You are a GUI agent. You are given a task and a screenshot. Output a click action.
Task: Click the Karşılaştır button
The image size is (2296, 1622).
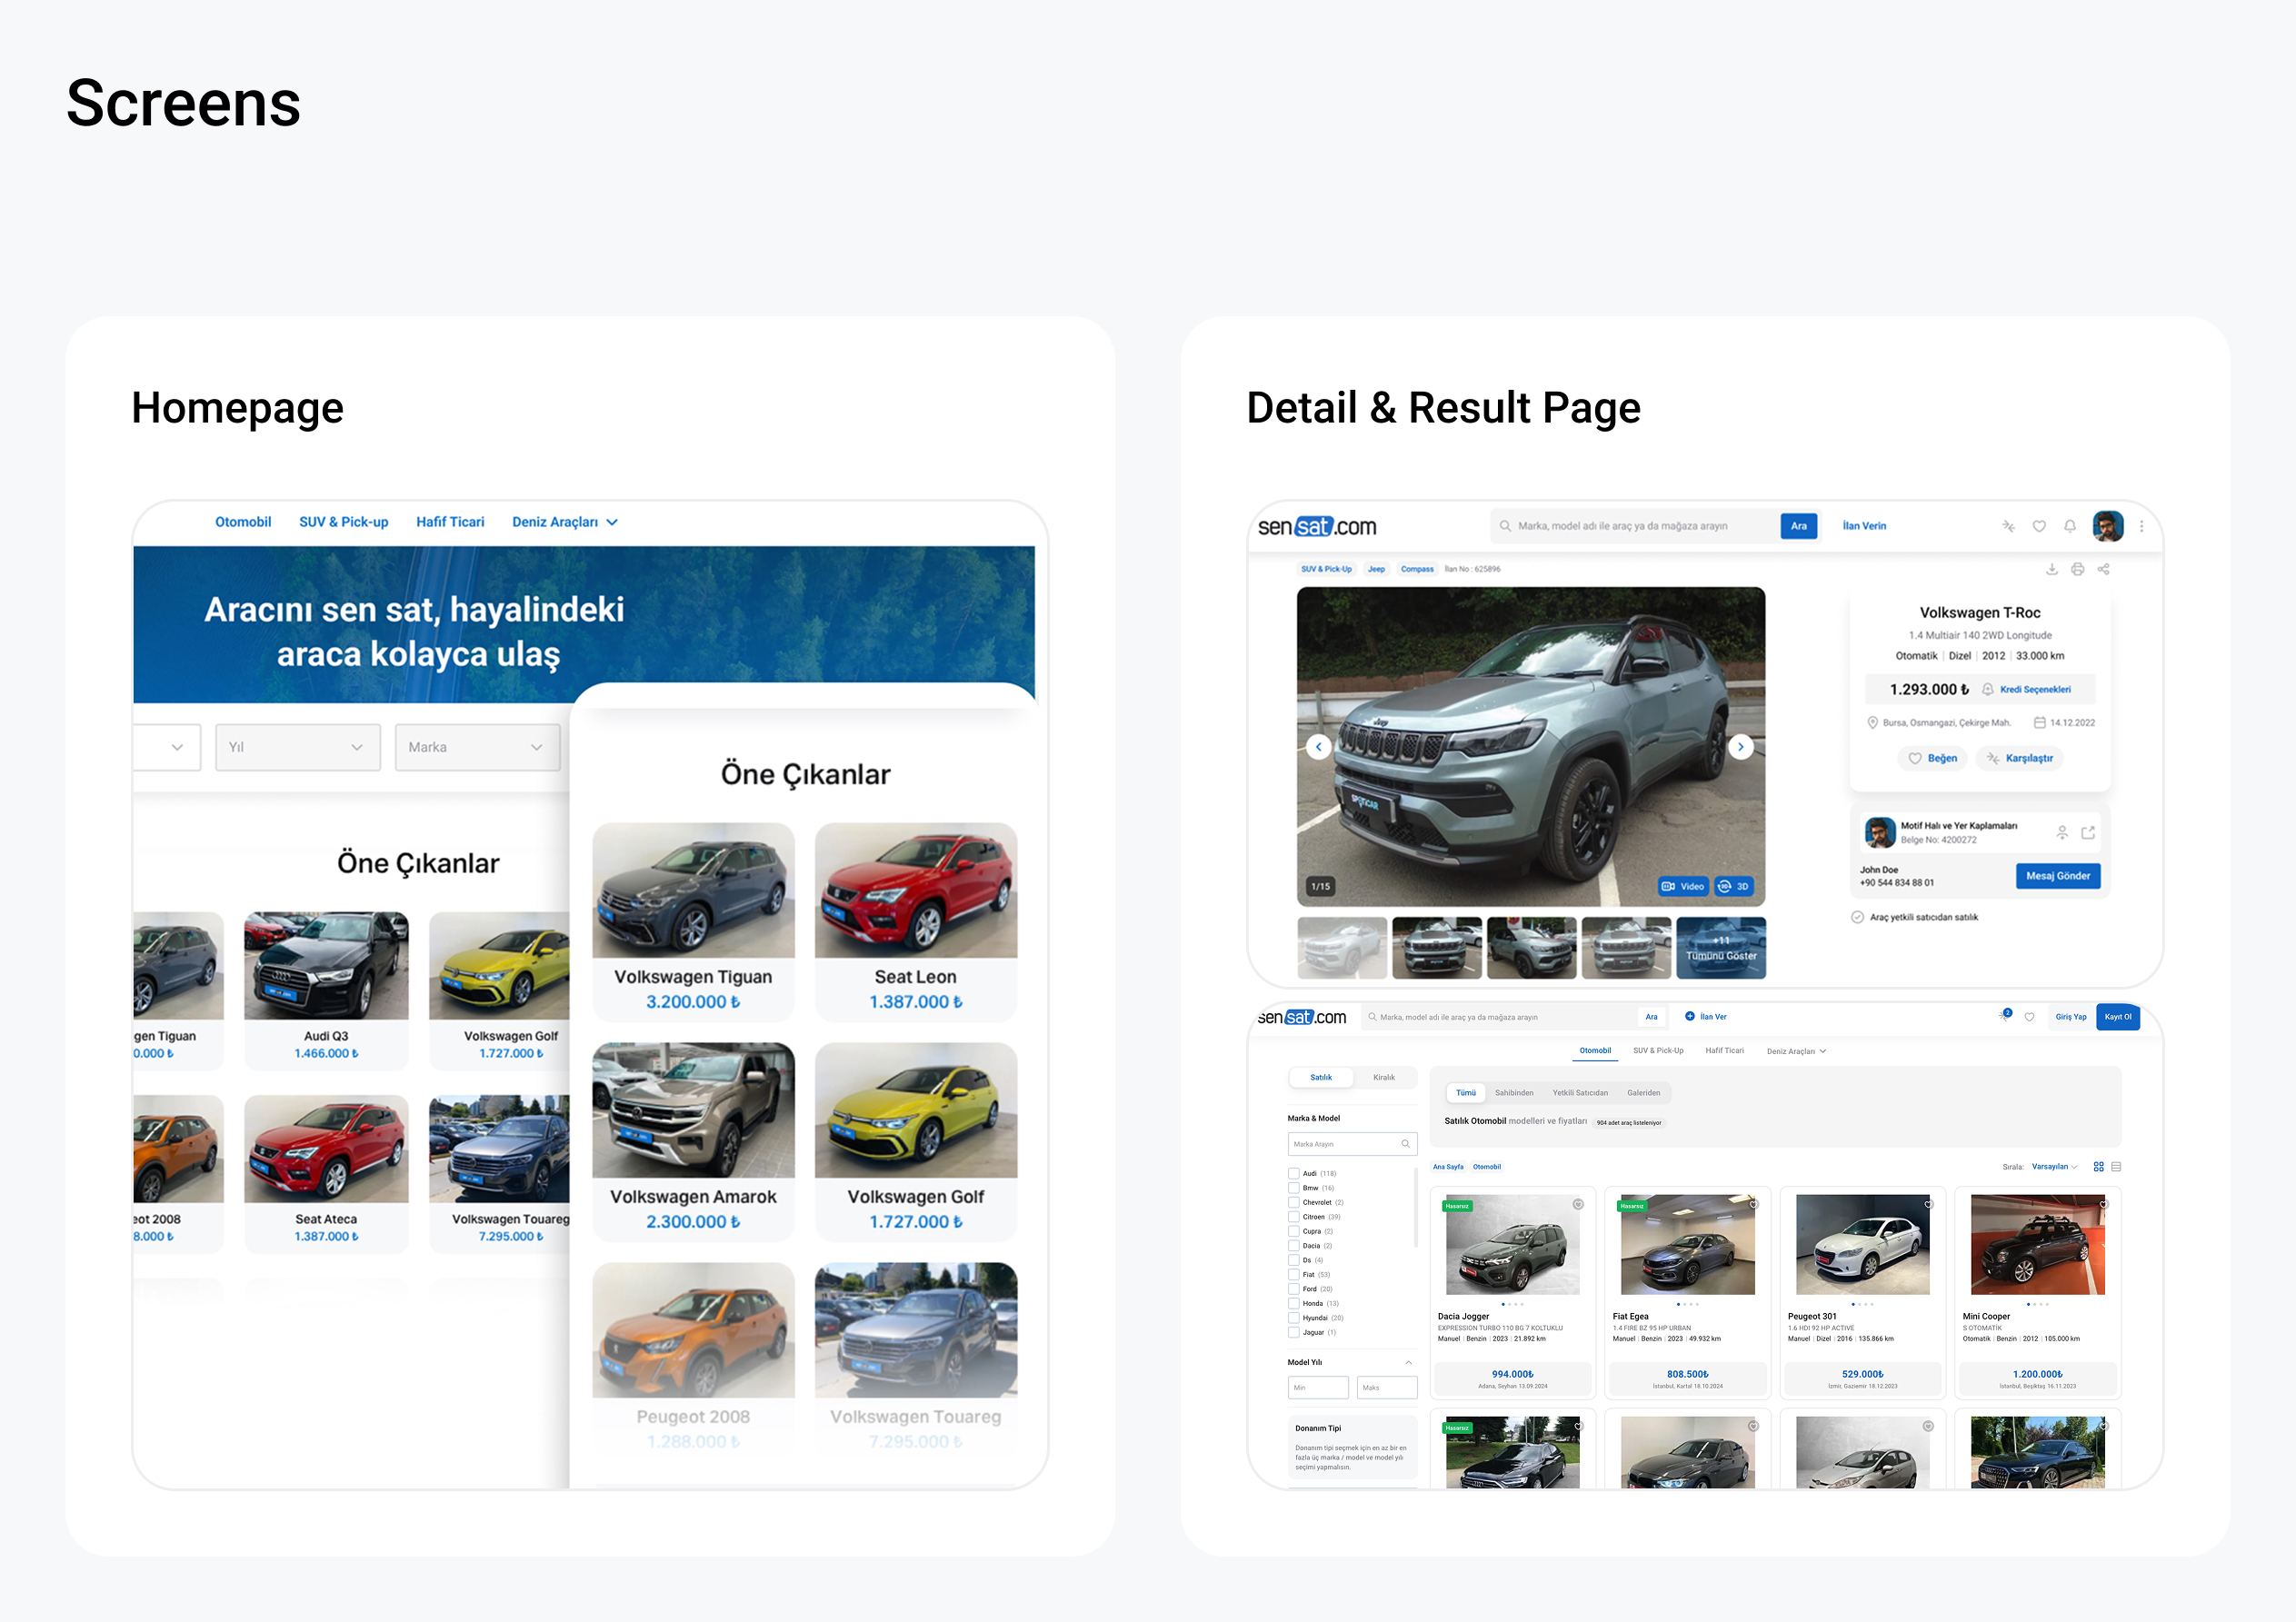coord(2020,758)
